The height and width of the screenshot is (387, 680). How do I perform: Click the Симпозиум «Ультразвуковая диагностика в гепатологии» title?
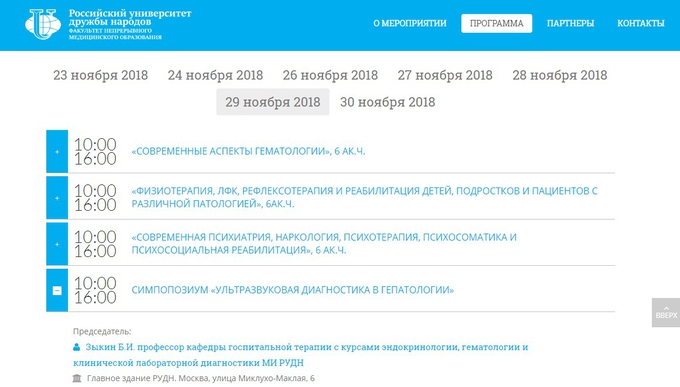tap(293, 290)
